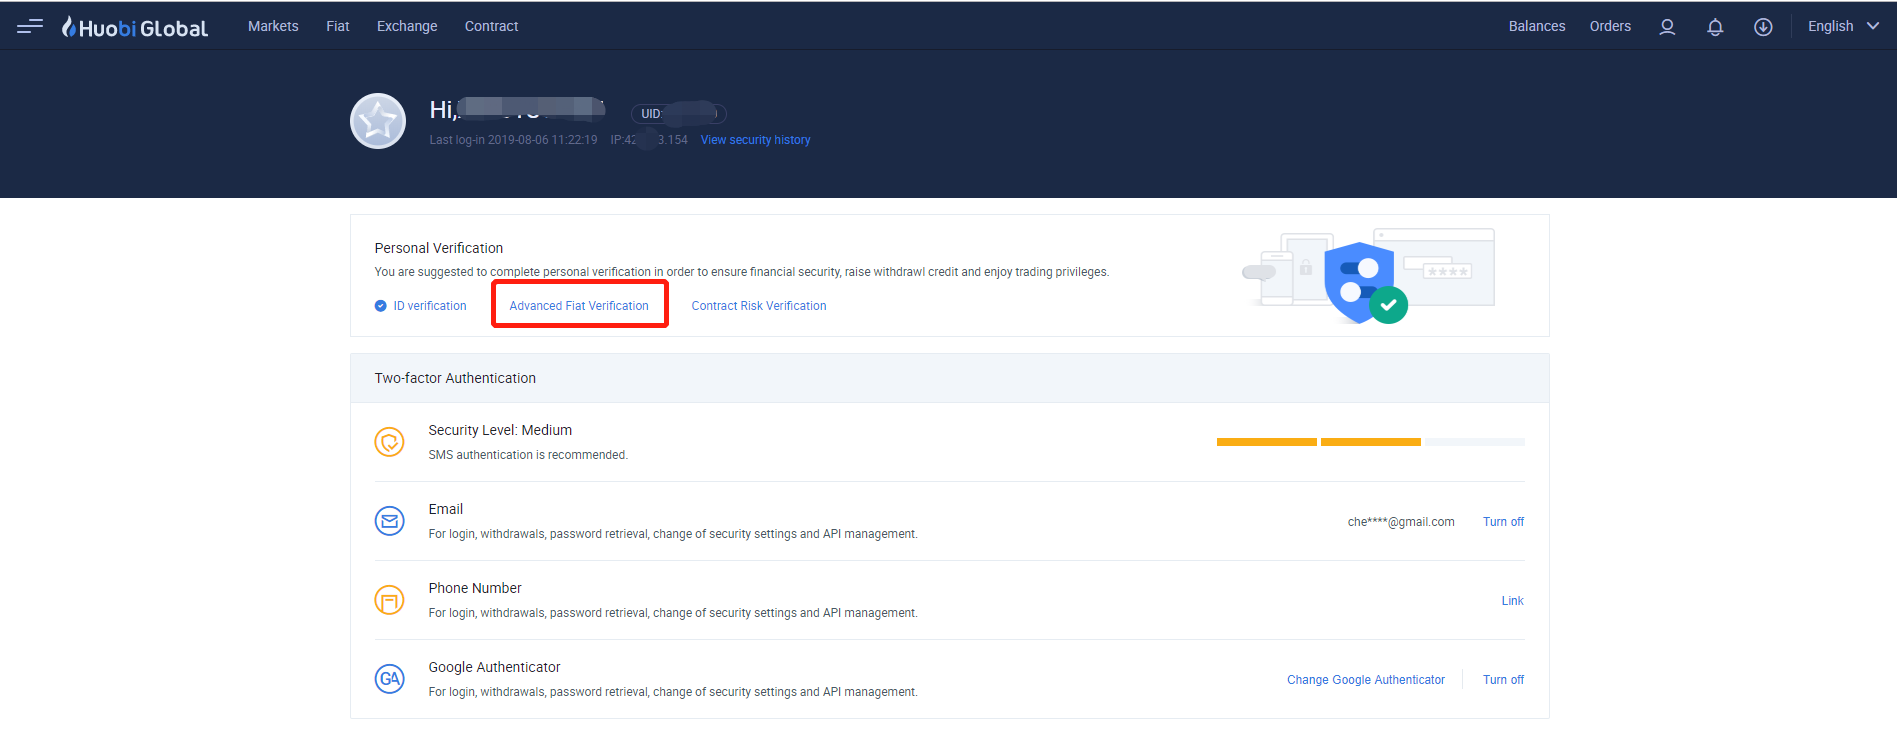Click the star profile avatar
The image size is (1897, 730).
point(378,121)
